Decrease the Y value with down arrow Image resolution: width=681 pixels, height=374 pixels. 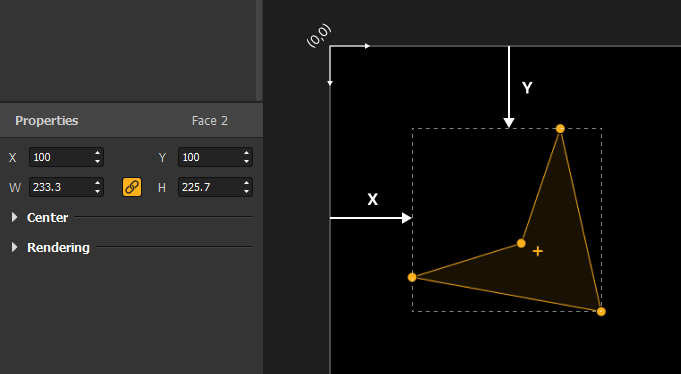246,162
